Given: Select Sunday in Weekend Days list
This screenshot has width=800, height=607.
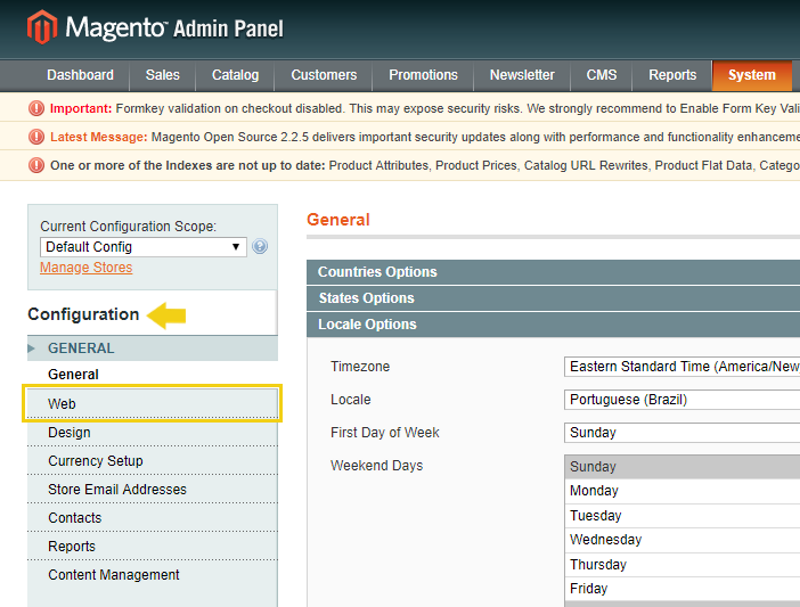Looking at the screenshot, I should (x=683, y=467).
